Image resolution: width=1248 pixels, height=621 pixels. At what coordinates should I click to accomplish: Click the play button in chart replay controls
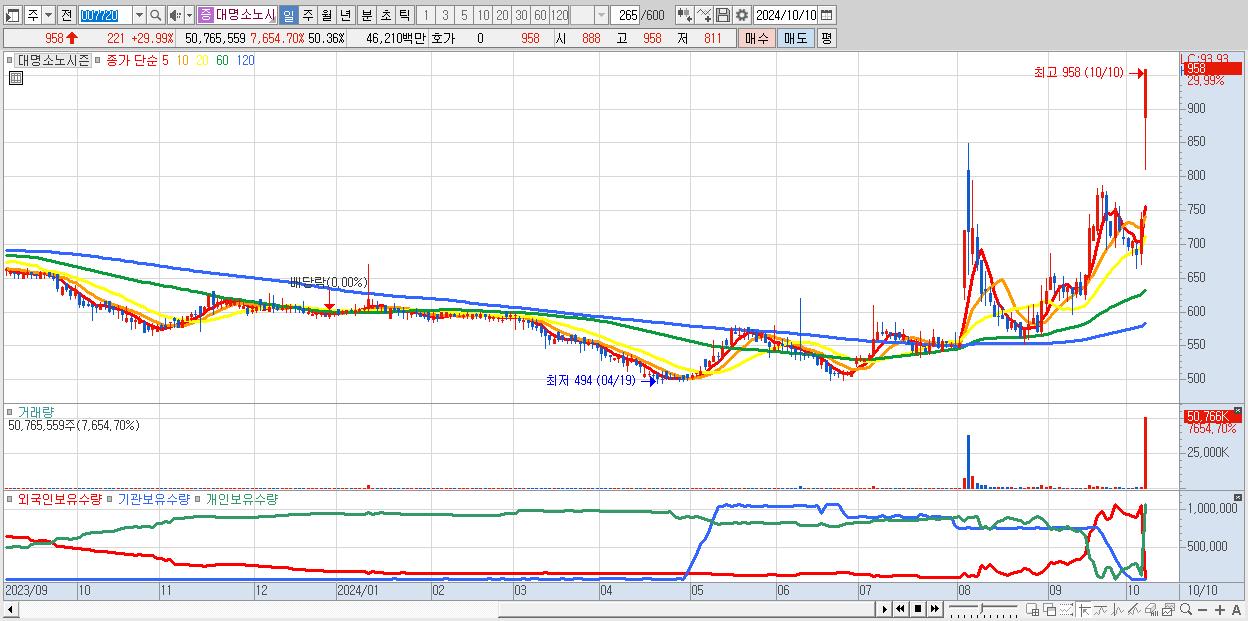884,609
